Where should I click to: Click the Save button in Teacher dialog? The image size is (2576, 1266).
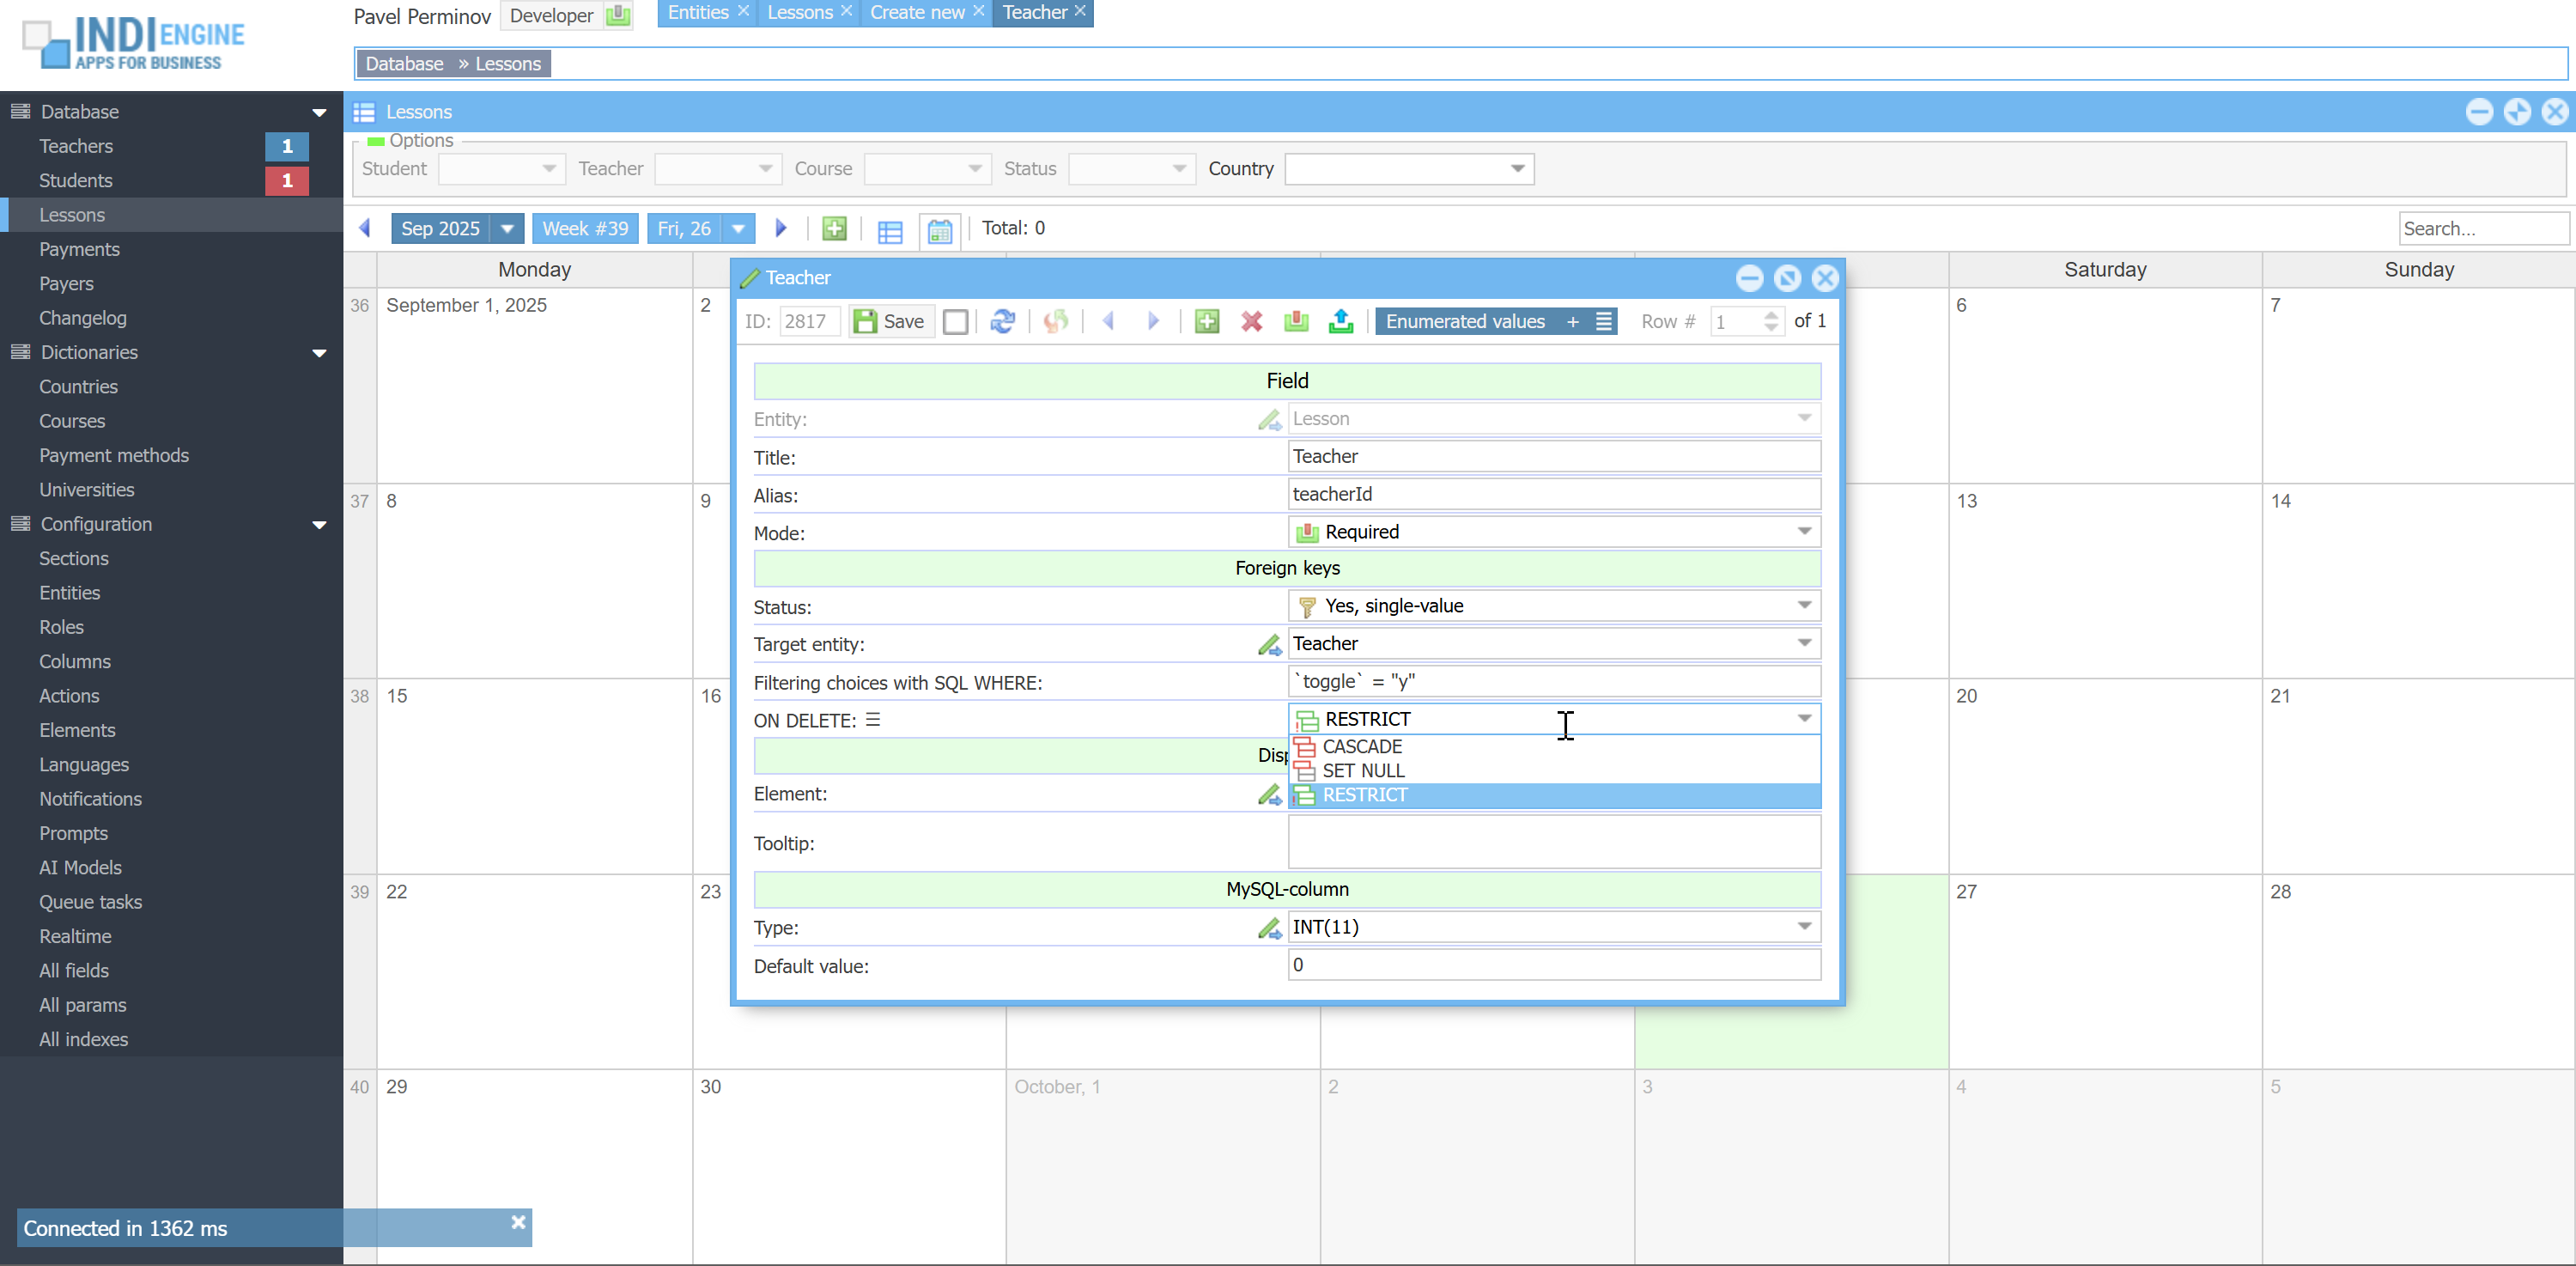[890, 321]
